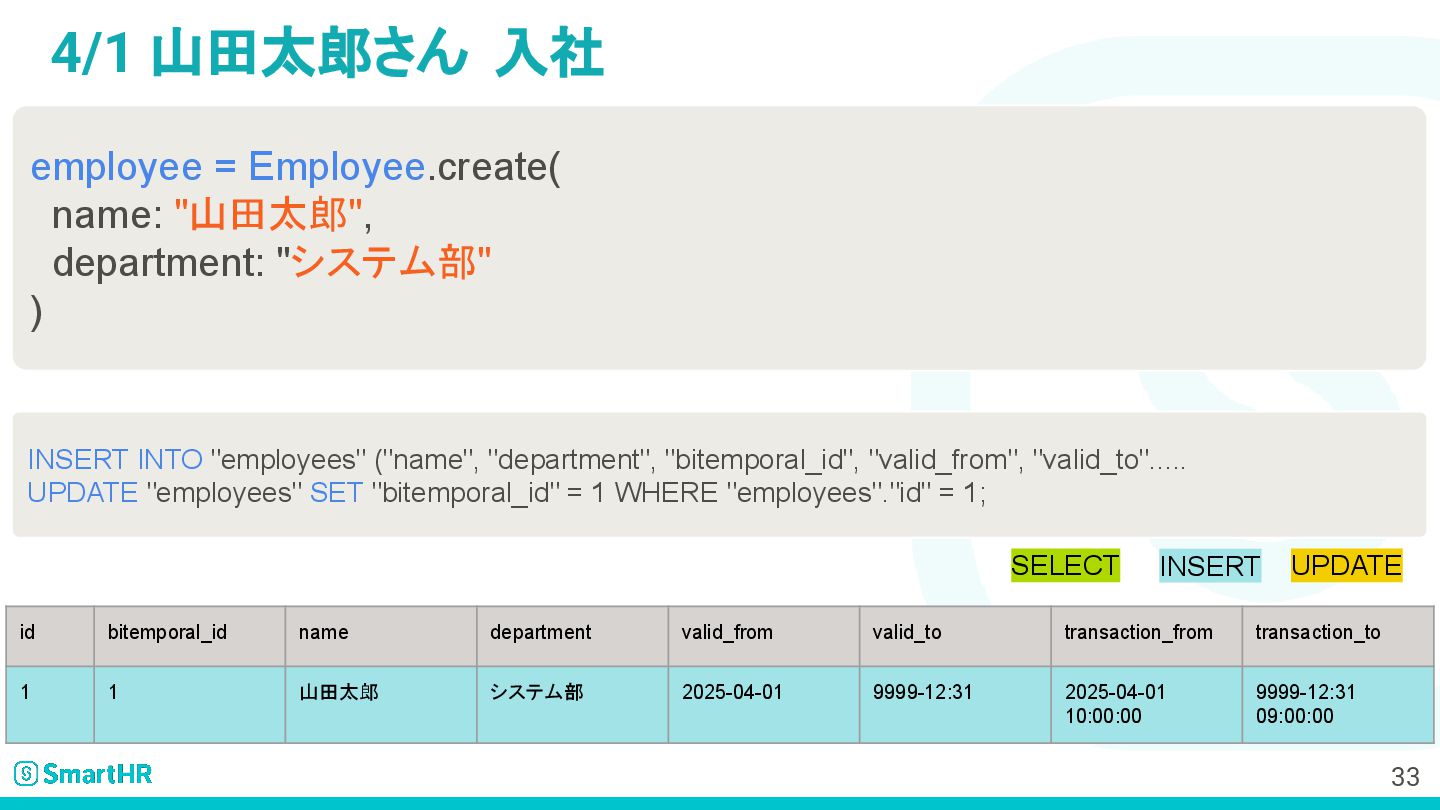Click the 'valid_from' column header
This screenshot has height=810, width=1440.
coord(764,636)
